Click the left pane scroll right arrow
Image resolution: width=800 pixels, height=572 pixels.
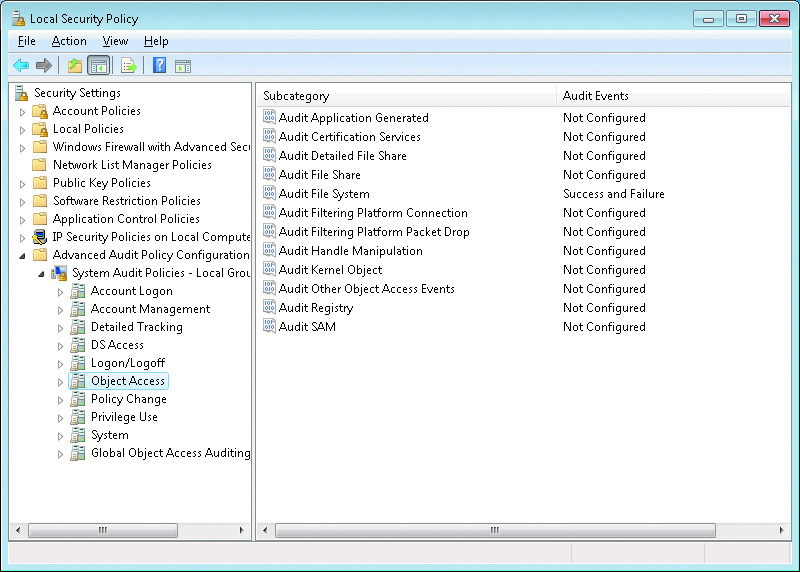pyautogui.click(x=242, y=530)
